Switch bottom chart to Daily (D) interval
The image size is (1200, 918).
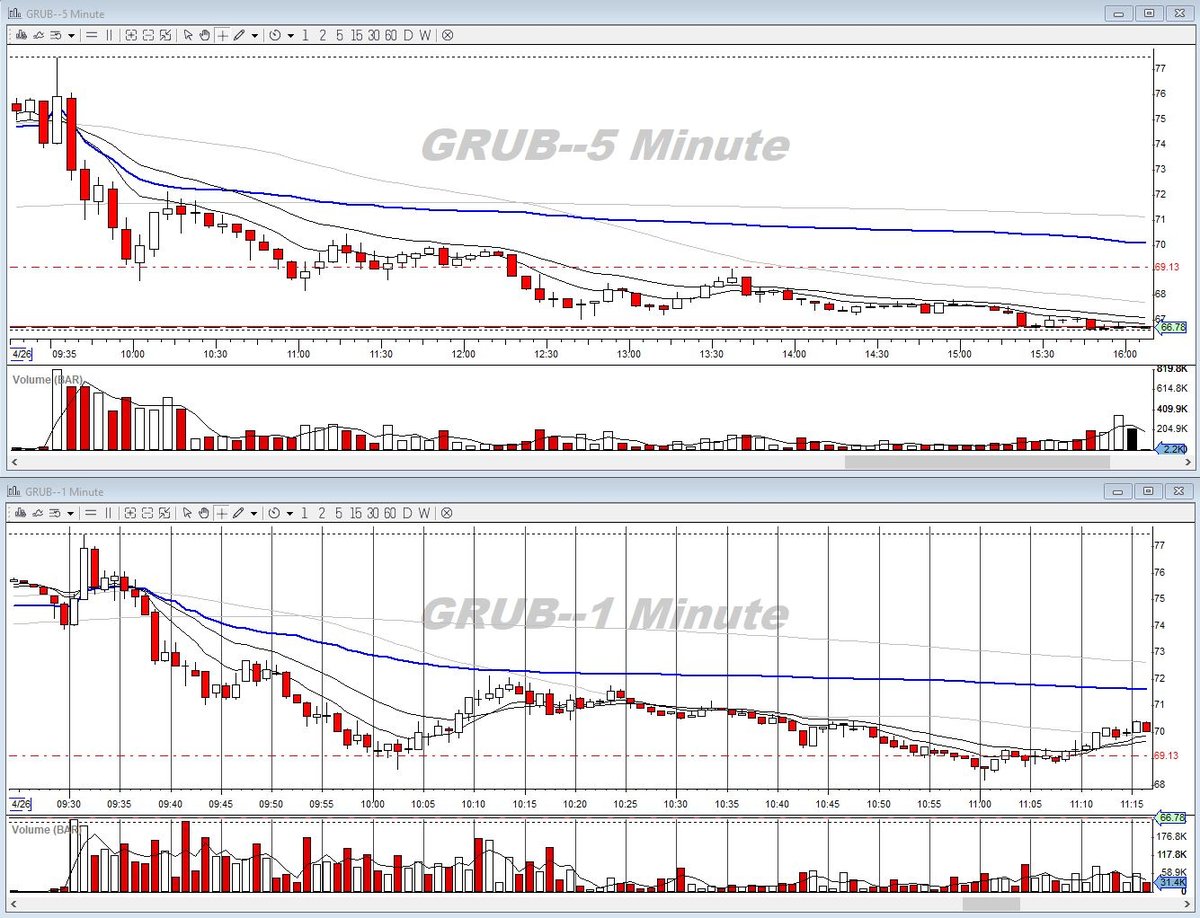click(x=408, y=512)
